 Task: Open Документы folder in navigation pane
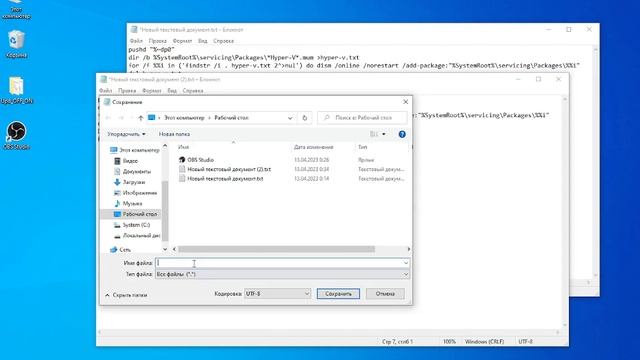coord(136,171)
